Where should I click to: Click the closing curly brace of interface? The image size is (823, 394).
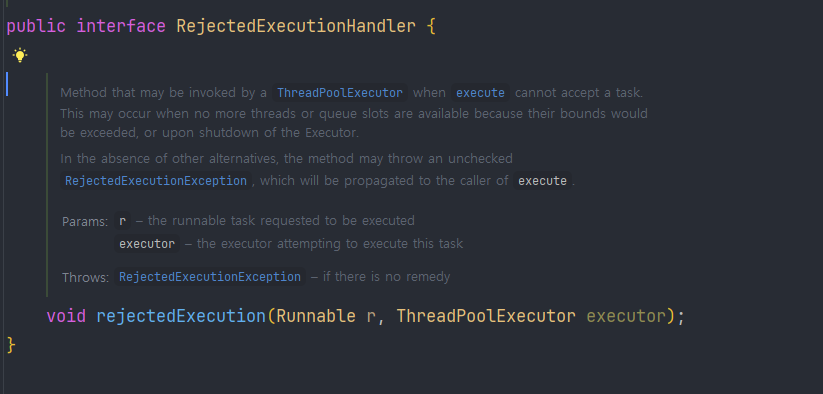click(12, 345)
